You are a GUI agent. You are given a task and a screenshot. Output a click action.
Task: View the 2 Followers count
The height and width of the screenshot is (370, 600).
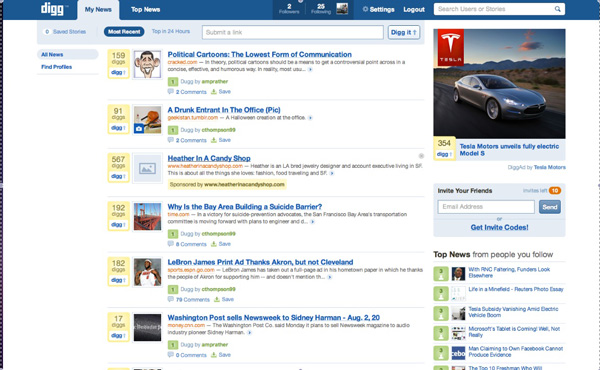(289, 9)
